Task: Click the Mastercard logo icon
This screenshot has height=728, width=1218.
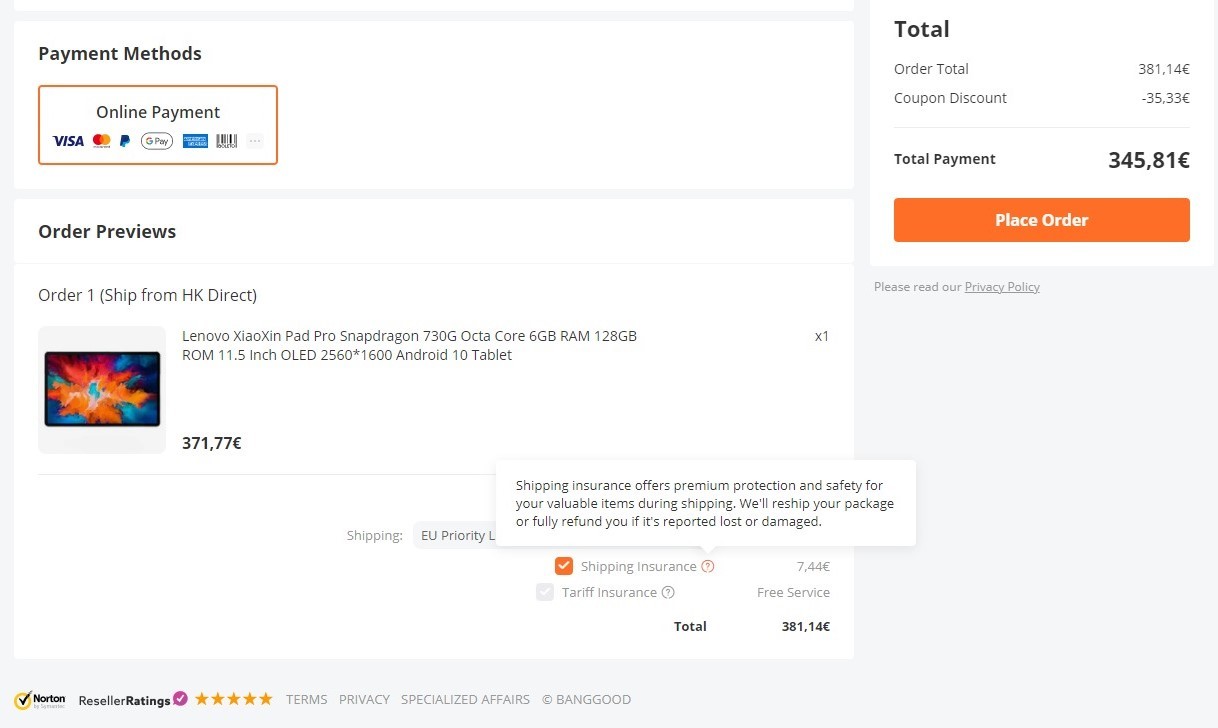Action: pos(101,141)
